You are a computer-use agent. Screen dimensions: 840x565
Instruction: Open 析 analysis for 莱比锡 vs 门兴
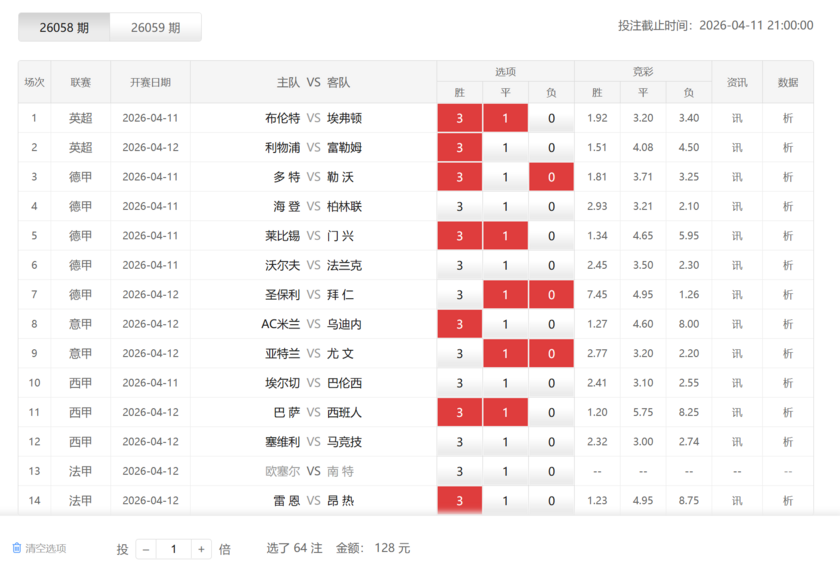point(788,236)
